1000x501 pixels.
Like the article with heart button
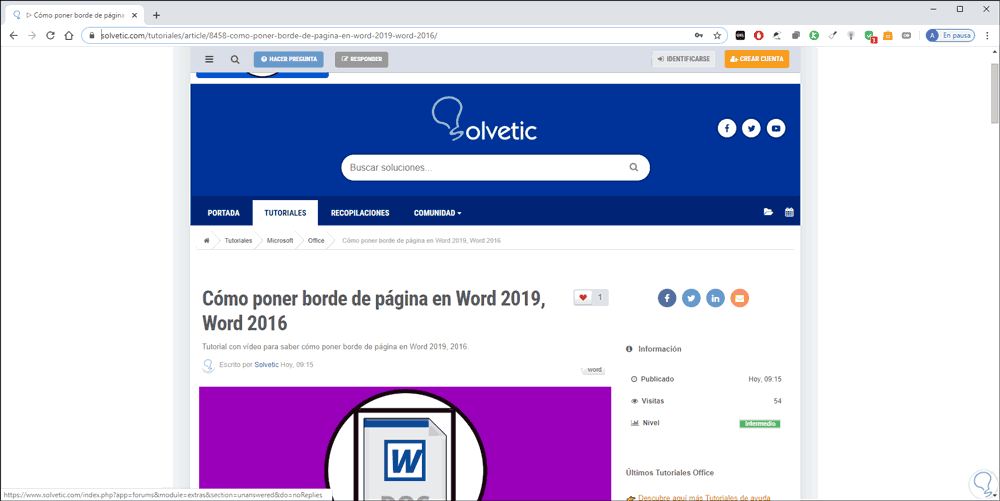point(583,297)
